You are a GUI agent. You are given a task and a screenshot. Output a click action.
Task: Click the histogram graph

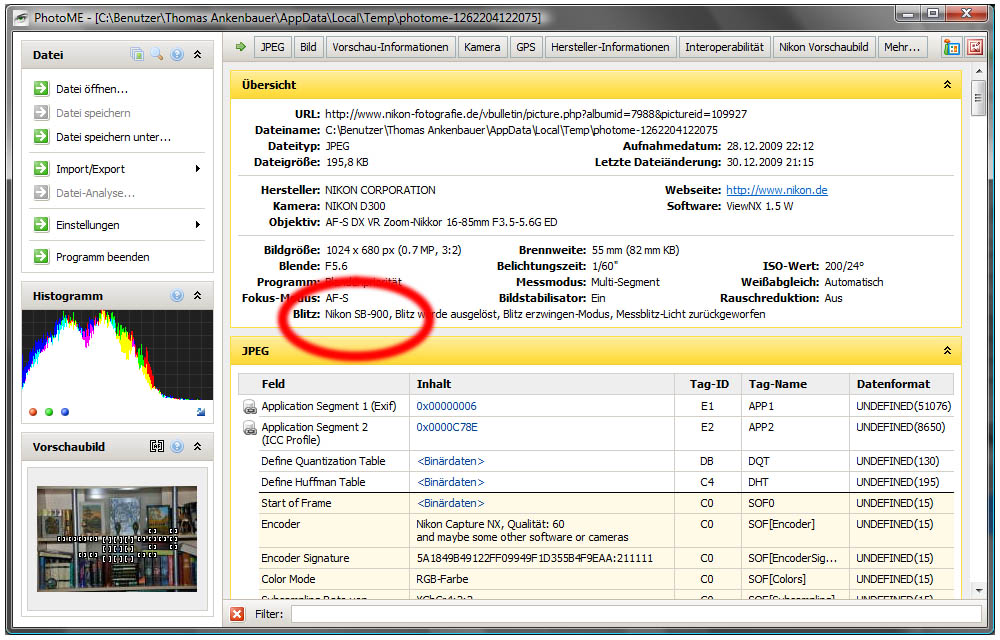(117, 355)
